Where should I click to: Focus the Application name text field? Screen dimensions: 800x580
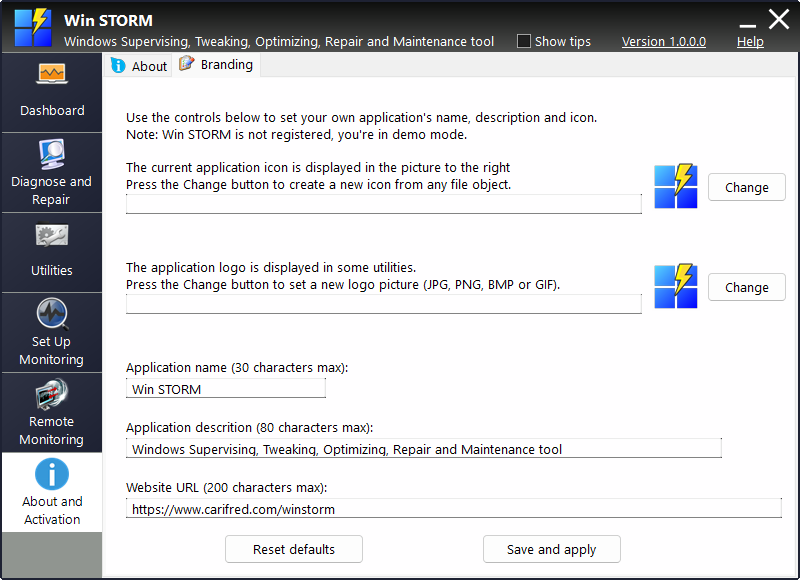coord(226,389)
